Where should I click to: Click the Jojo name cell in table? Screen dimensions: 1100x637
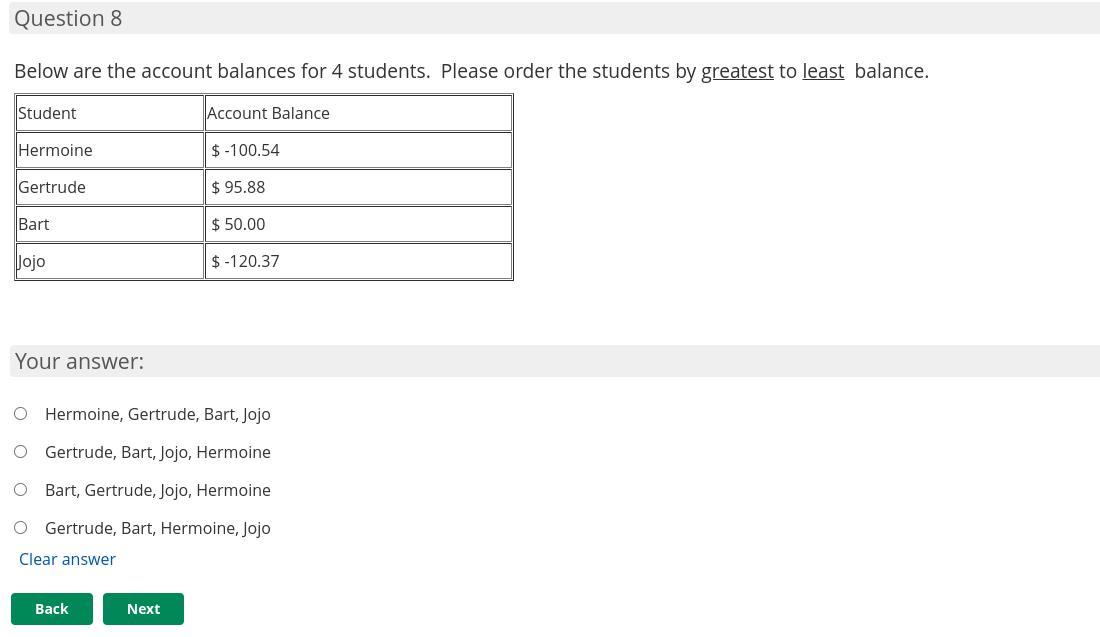coord(110,261)
